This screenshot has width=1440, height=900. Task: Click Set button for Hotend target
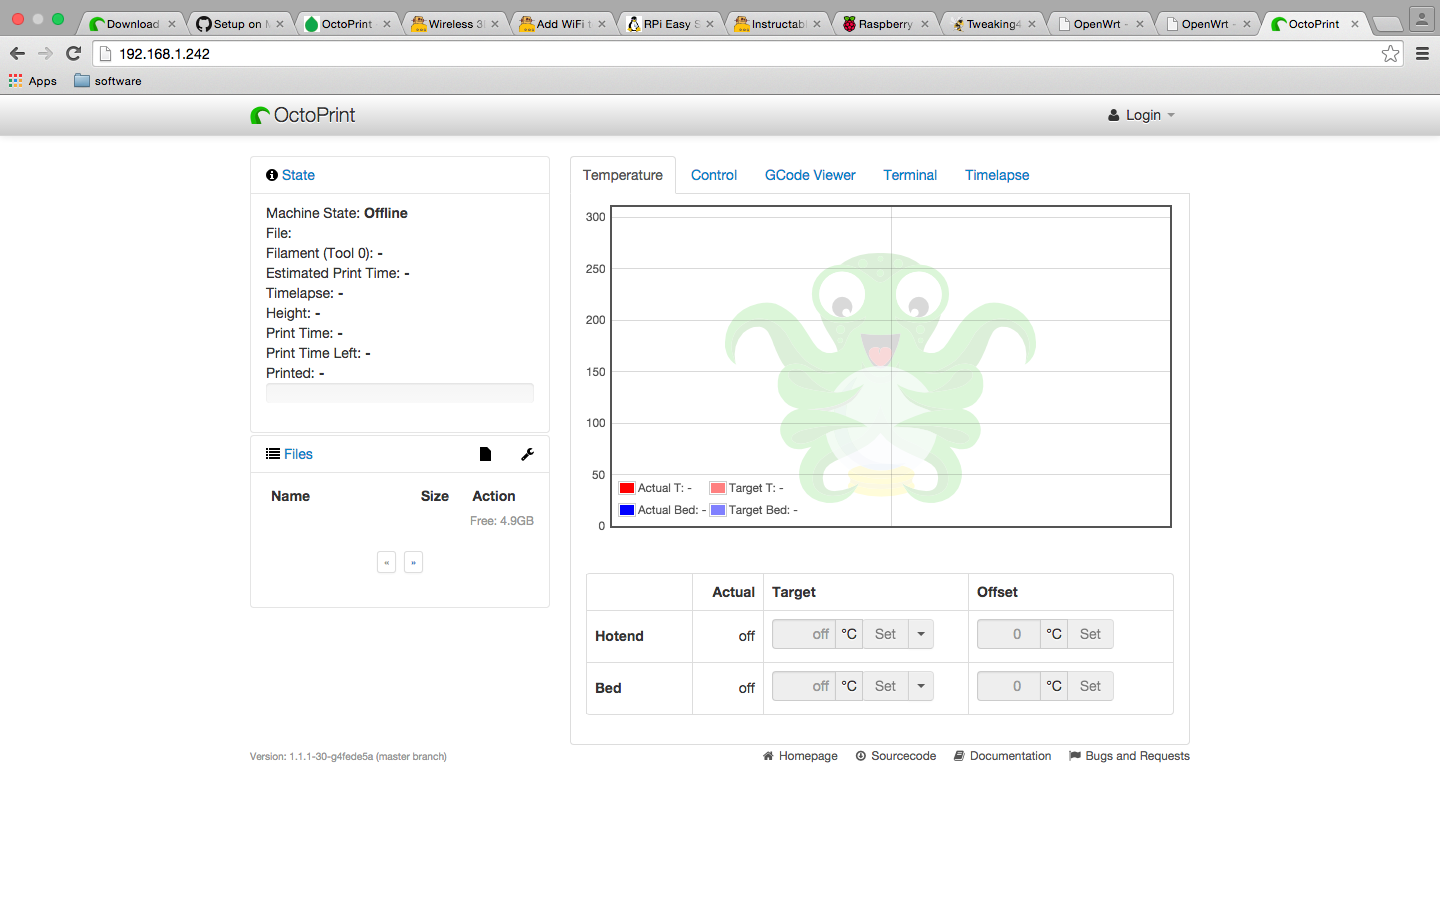click(x=885, y=634)
